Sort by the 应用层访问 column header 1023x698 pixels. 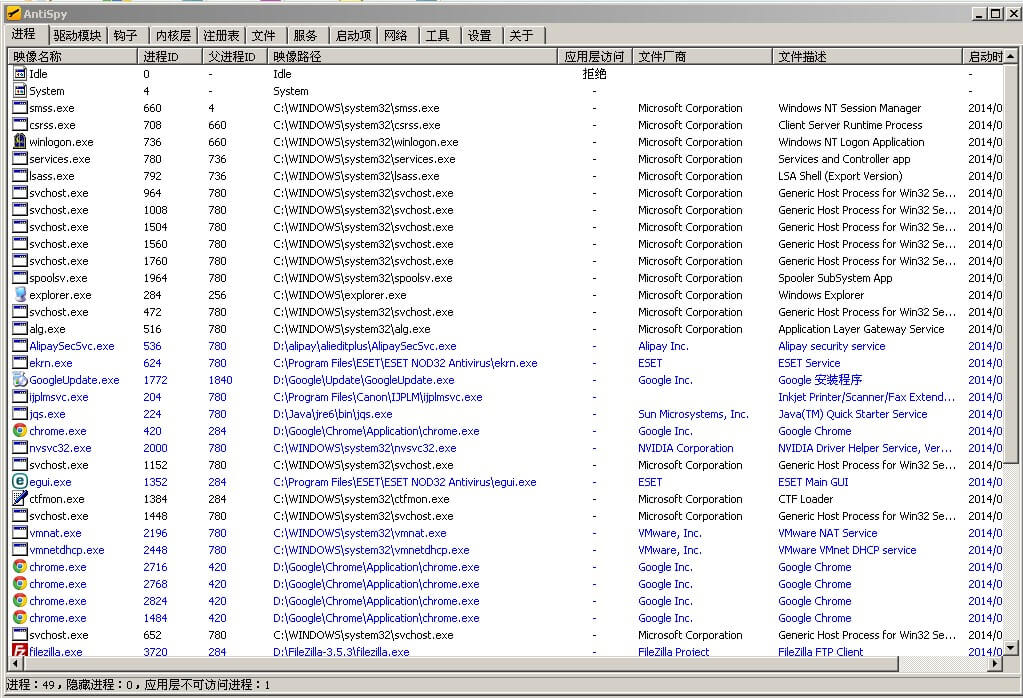[595, 57]
